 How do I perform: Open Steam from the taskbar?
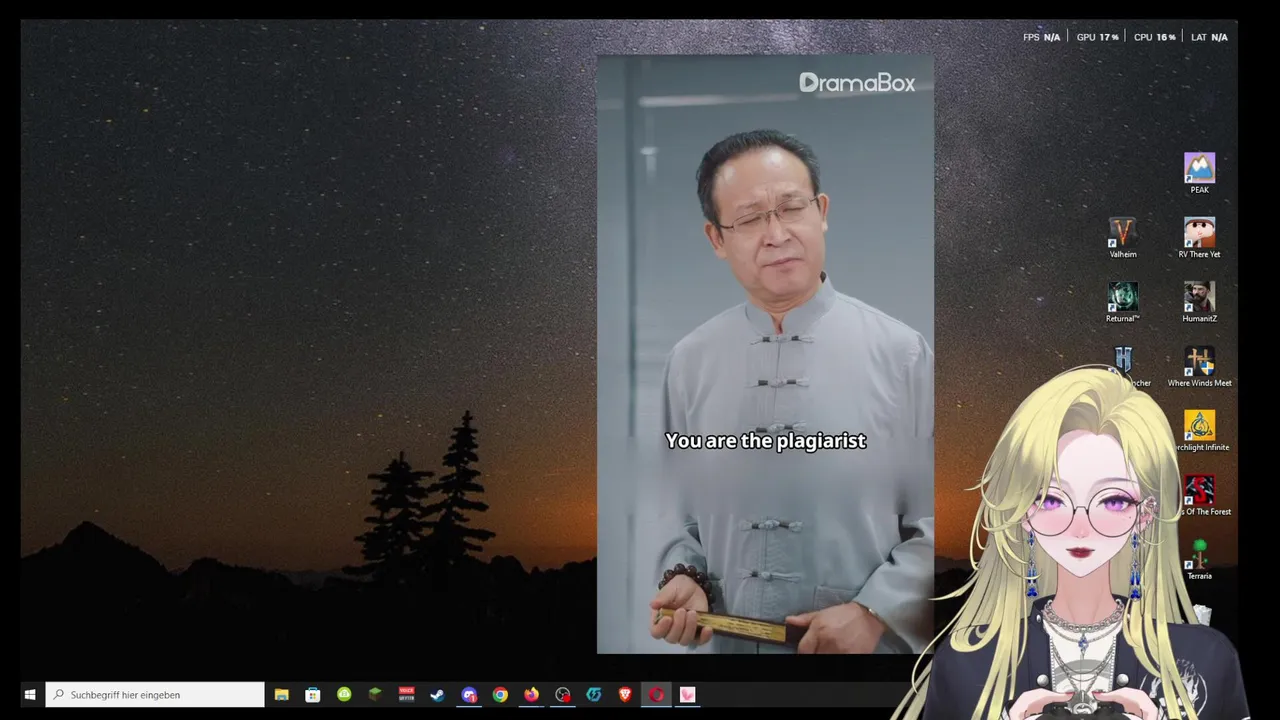(x=437, y=694)
